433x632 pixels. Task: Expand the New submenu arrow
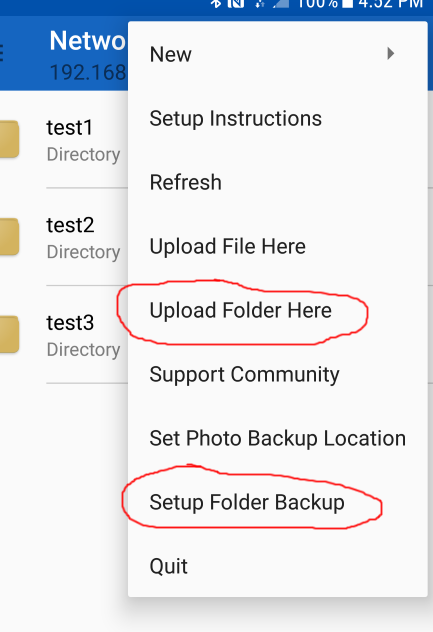[390, 54]
